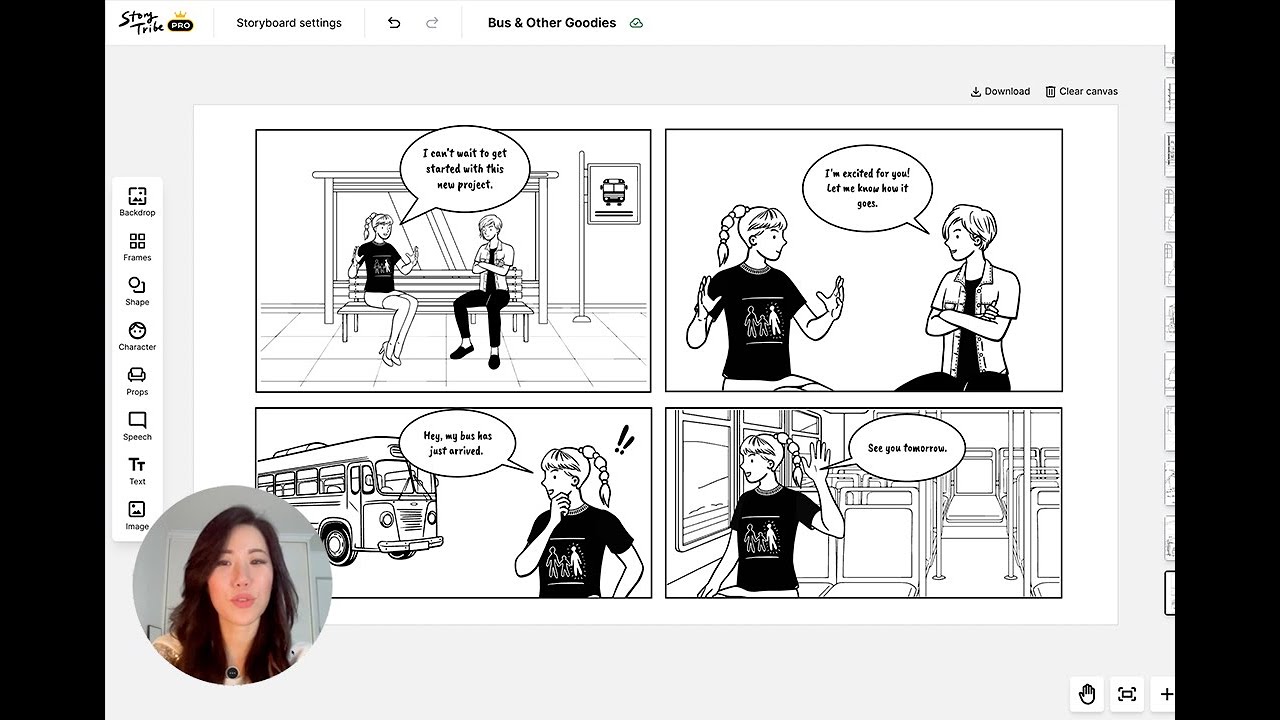The width and height of the screenshot is (1280, 720).
Task: Select the "I'm excited for you!" speech bubble
Action: click(x=867, y=189)
